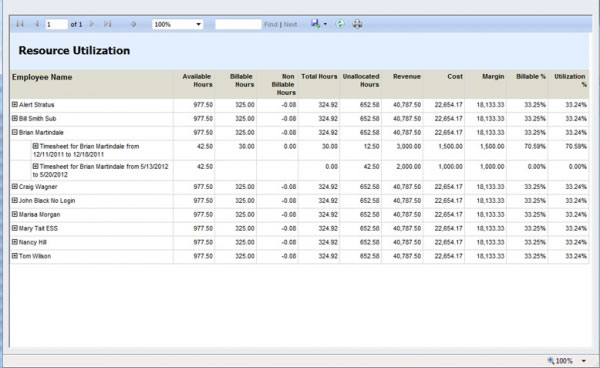Open the export save icon
This screenshot has height=368, width=600.
[x=315, y=24]
